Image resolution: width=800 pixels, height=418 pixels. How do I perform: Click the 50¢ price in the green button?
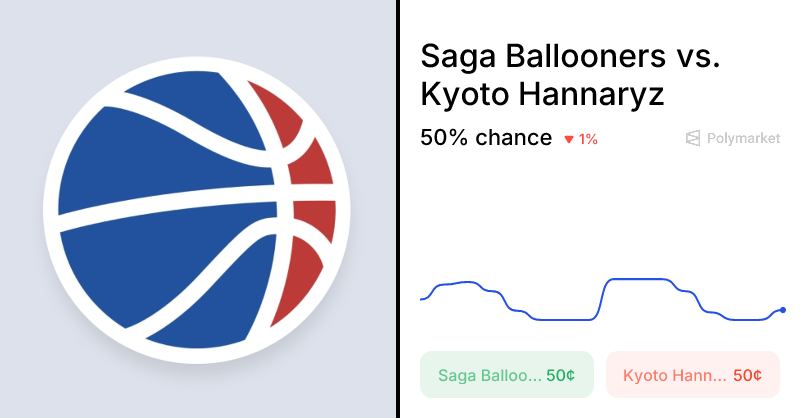(560, 376)
